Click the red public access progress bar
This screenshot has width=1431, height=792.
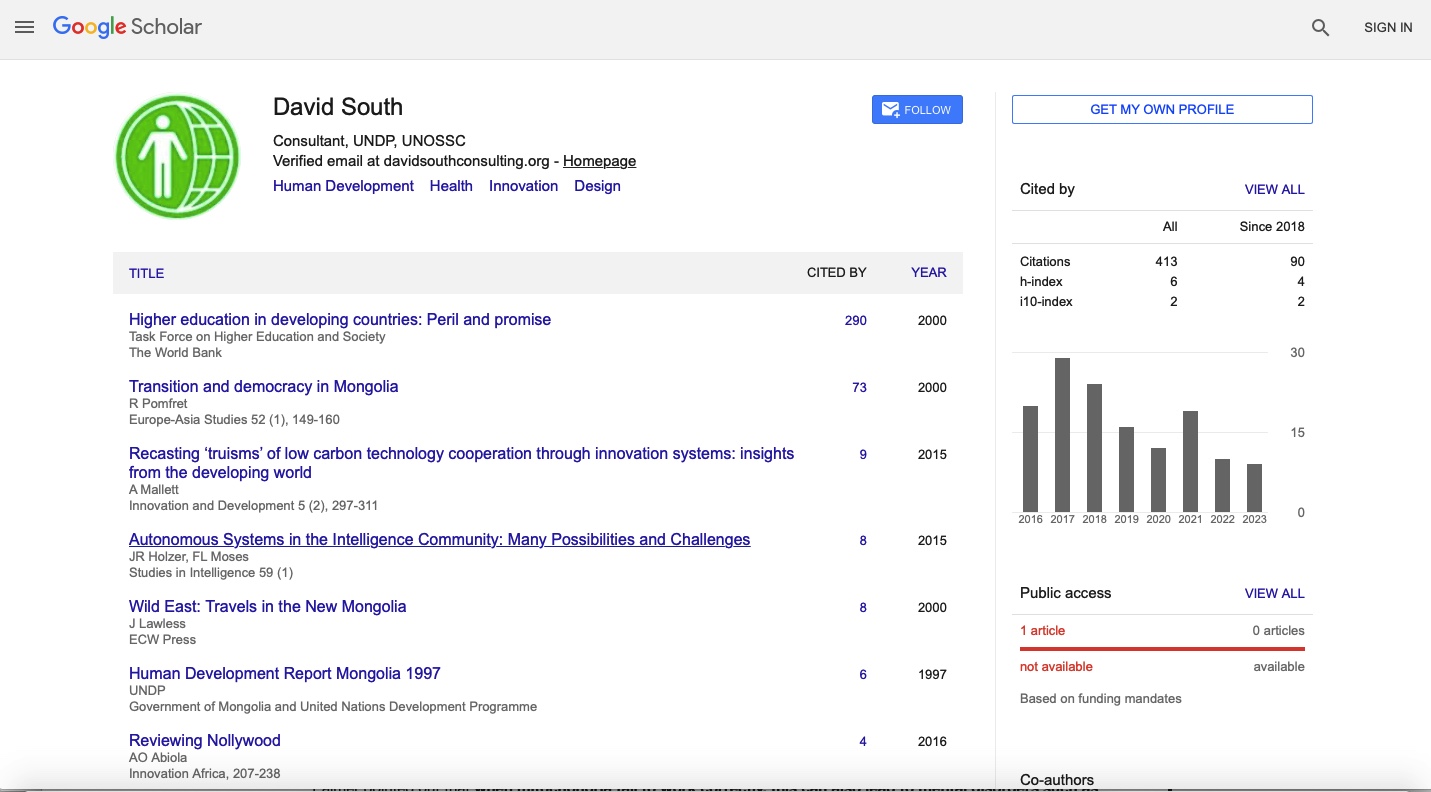[1161, 648]
